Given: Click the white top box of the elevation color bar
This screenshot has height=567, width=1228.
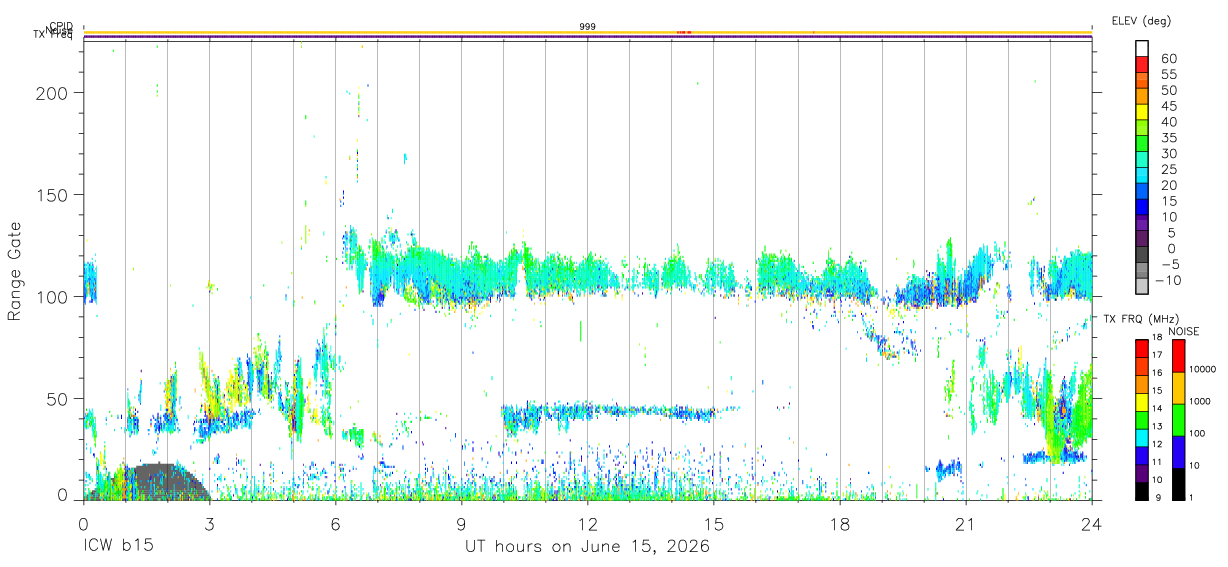Looking at the screenshot, I should pyautogui.click(x=1142, y=49).
